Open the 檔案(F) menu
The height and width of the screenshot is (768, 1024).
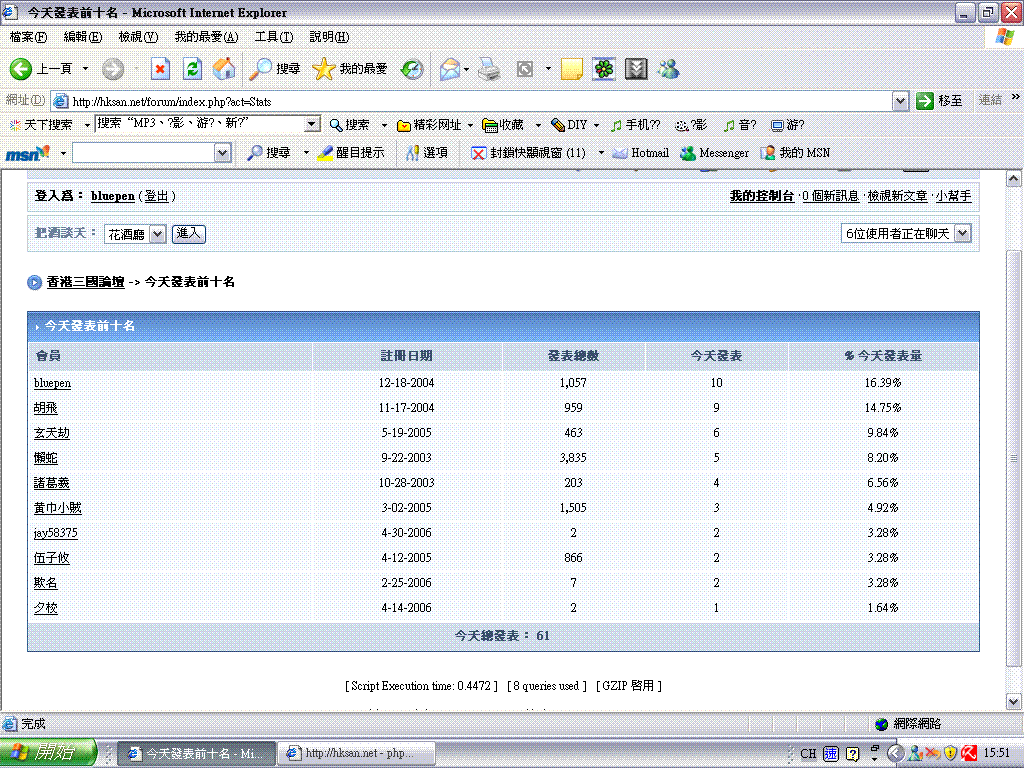[28, 37]
